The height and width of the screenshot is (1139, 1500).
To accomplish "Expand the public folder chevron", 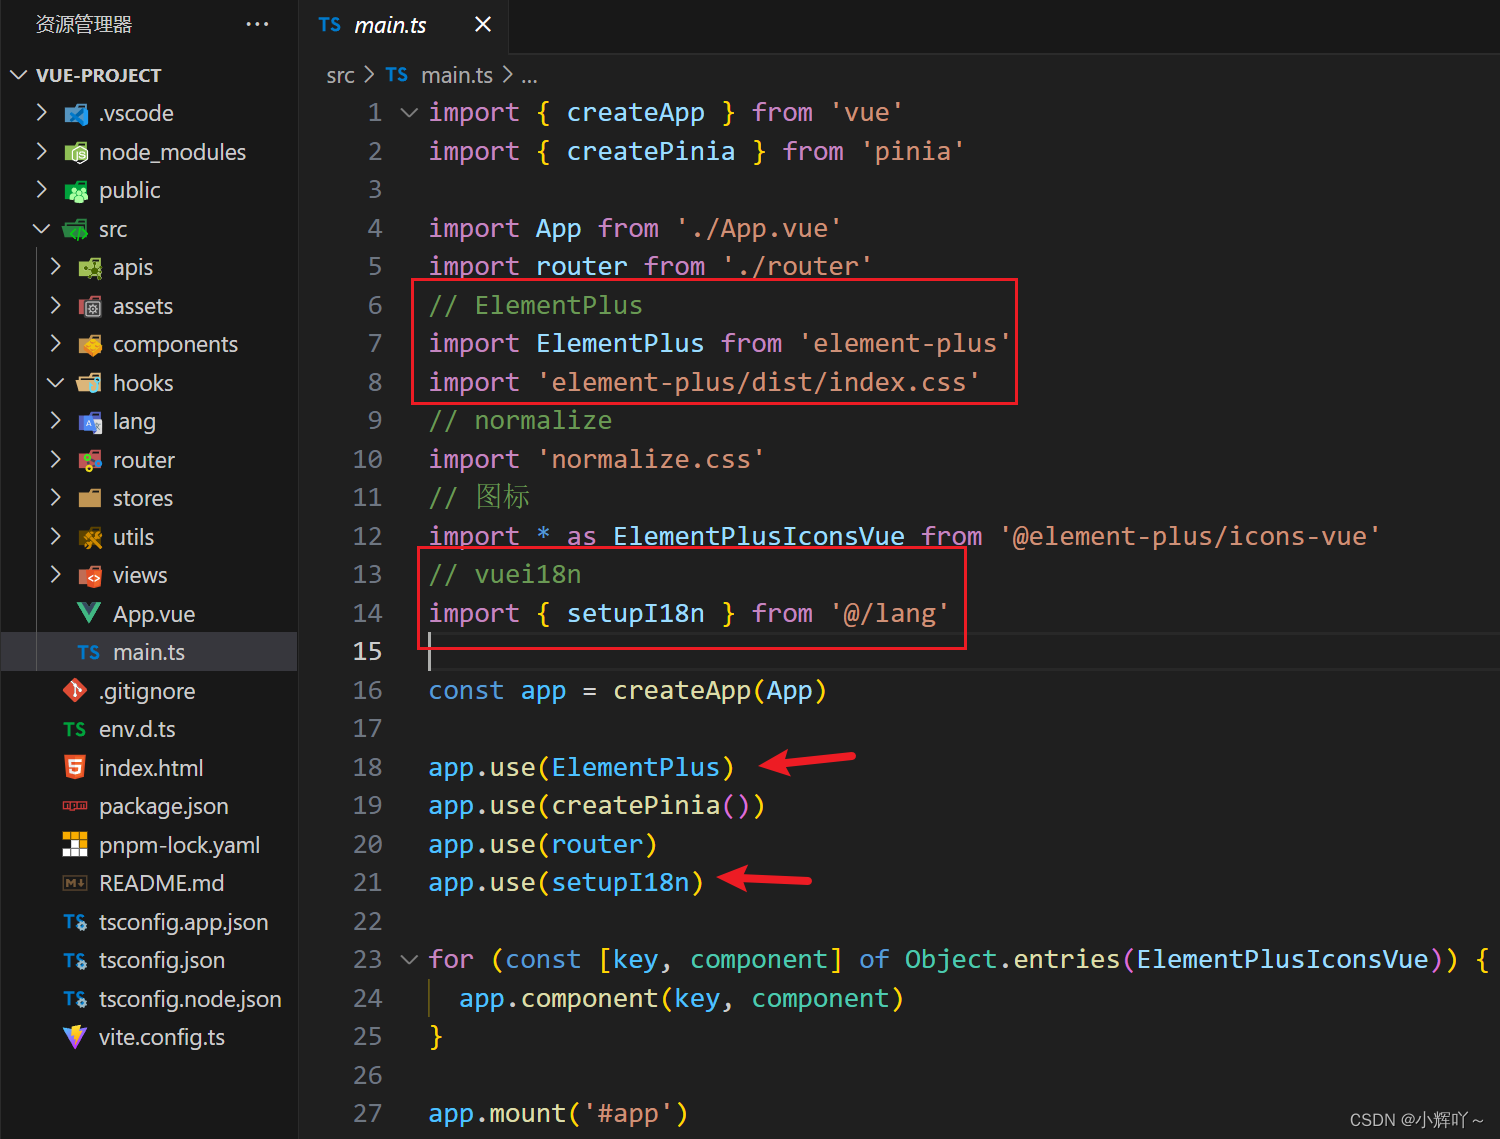I will point(41,189).
